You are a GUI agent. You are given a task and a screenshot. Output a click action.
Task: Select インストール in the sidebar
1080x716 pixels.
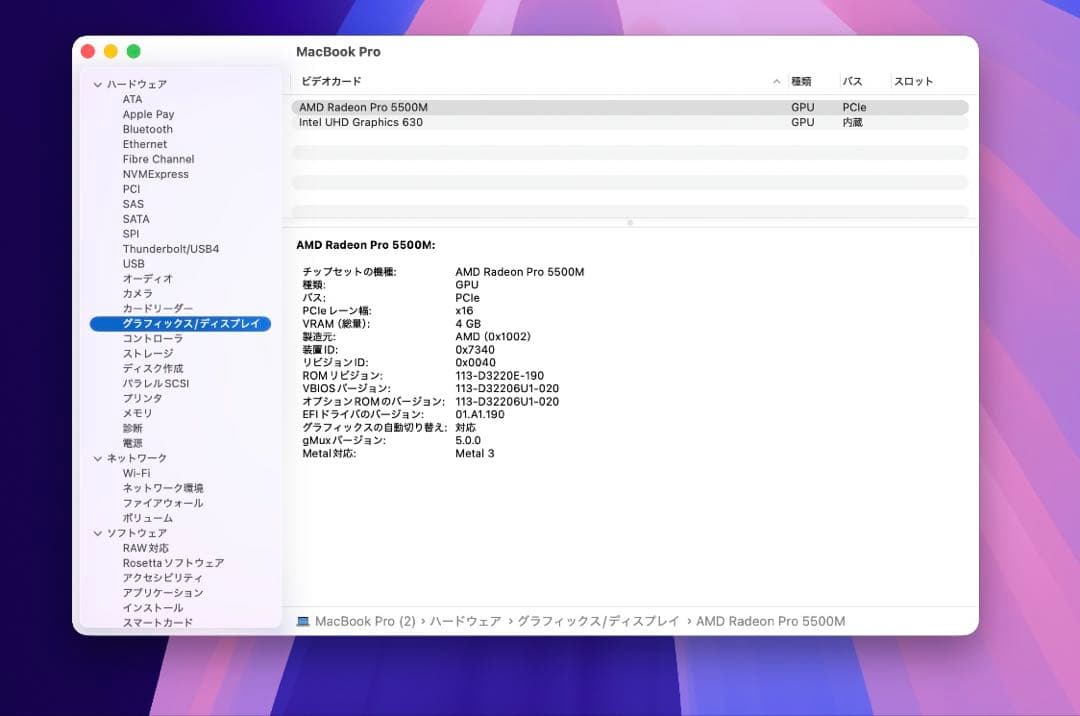point(153,608)
